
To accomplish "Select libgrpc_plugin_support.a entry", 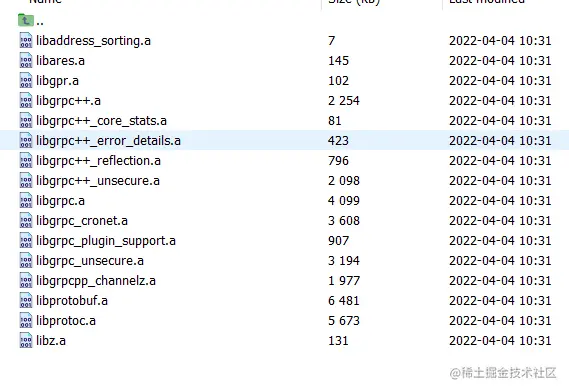I will [x=106, y=240].
